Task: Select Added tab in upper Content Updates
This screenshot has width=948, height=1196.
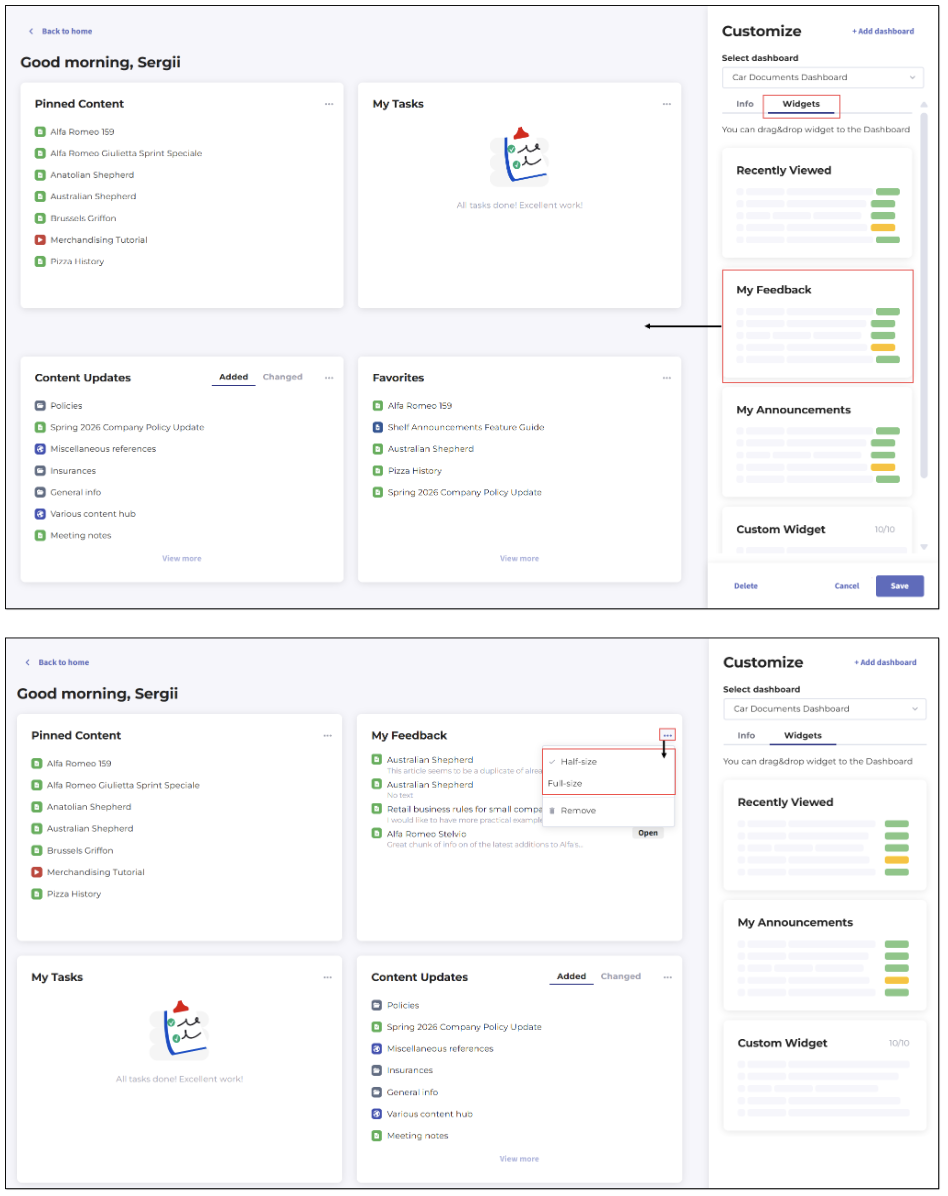Action: (233, 377)
